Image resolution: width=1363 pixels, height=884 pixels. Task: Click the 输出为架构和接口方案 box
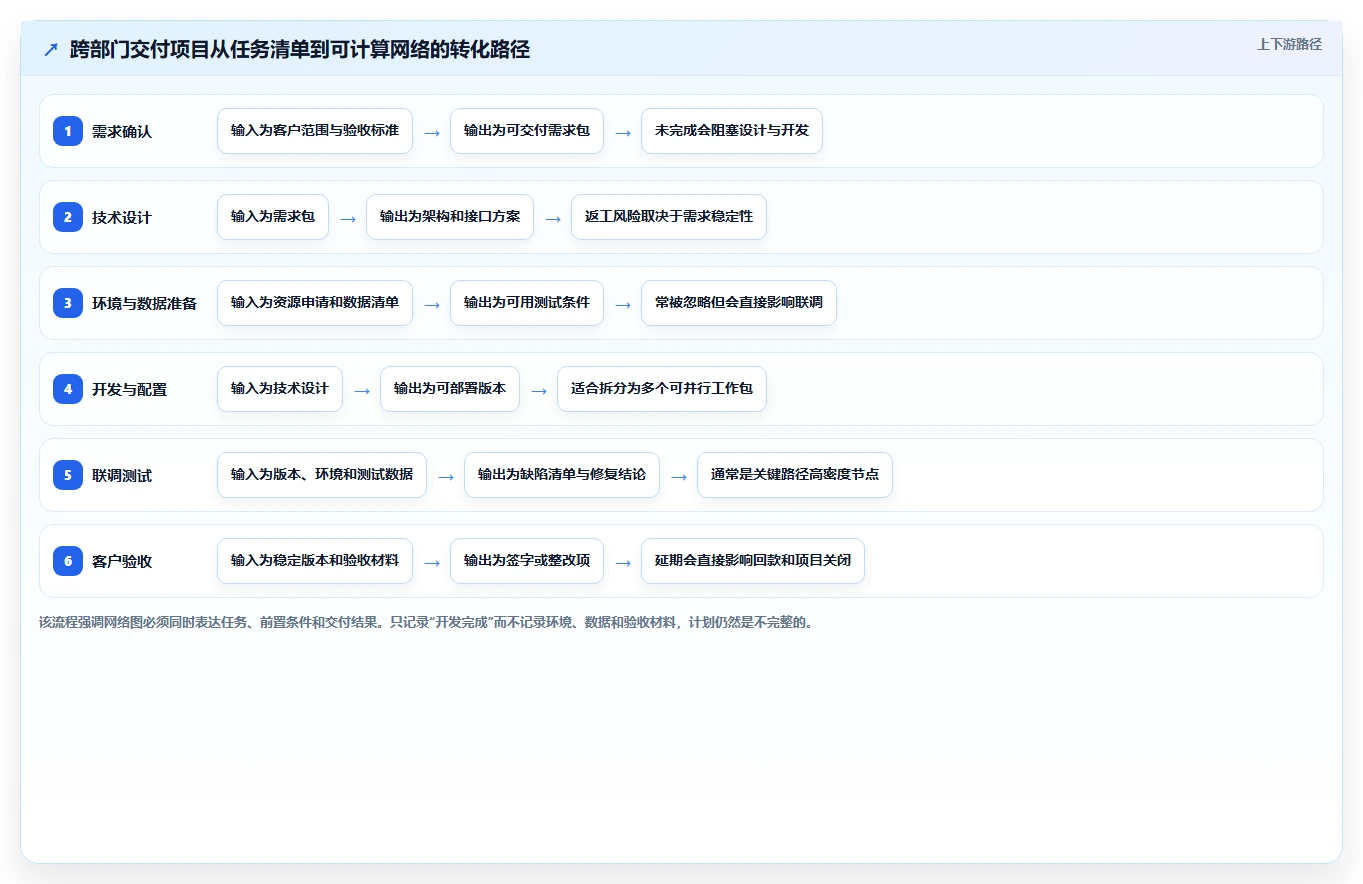point(450,217)
